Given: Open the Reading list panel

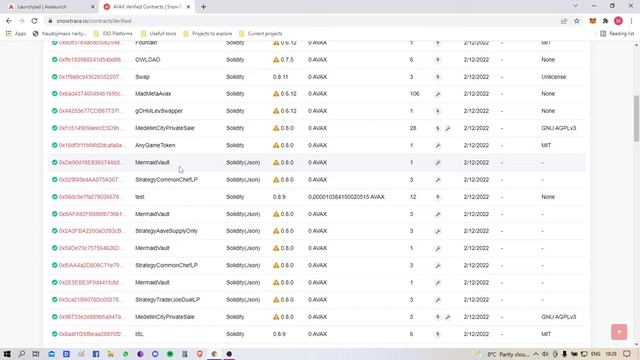Looking at the screenshot, I should click(x=617, y=33).
